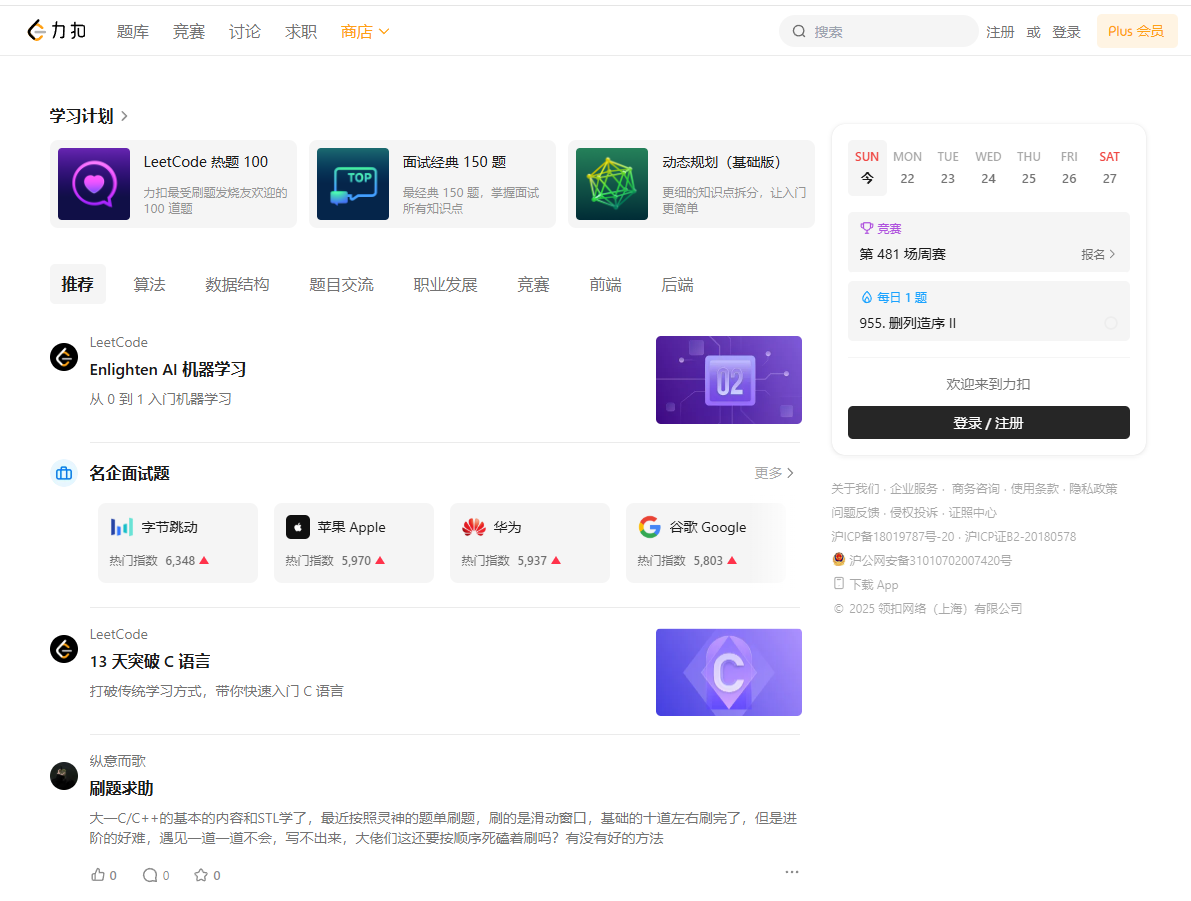
Task: Click the 名企面试题 briefcase icon
Action: coord(64,473)
